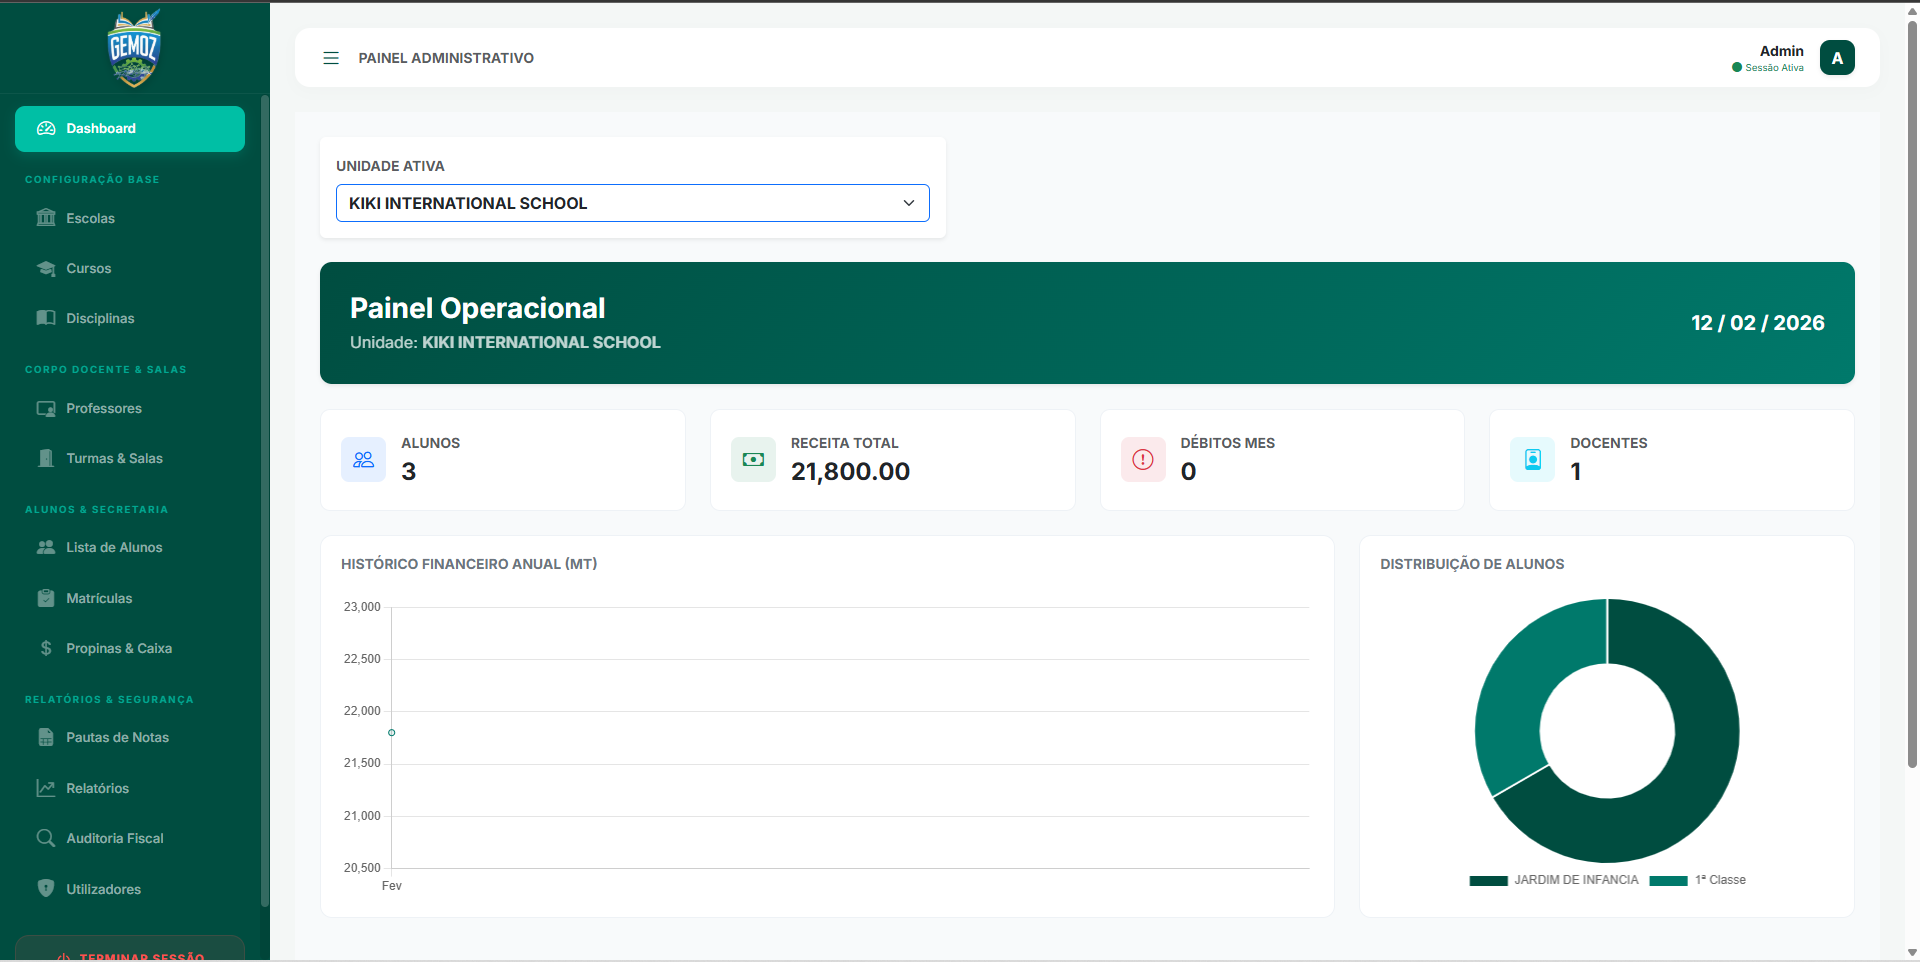
Task: Click the Docentes badge icon
Action: pos(1532,460)
